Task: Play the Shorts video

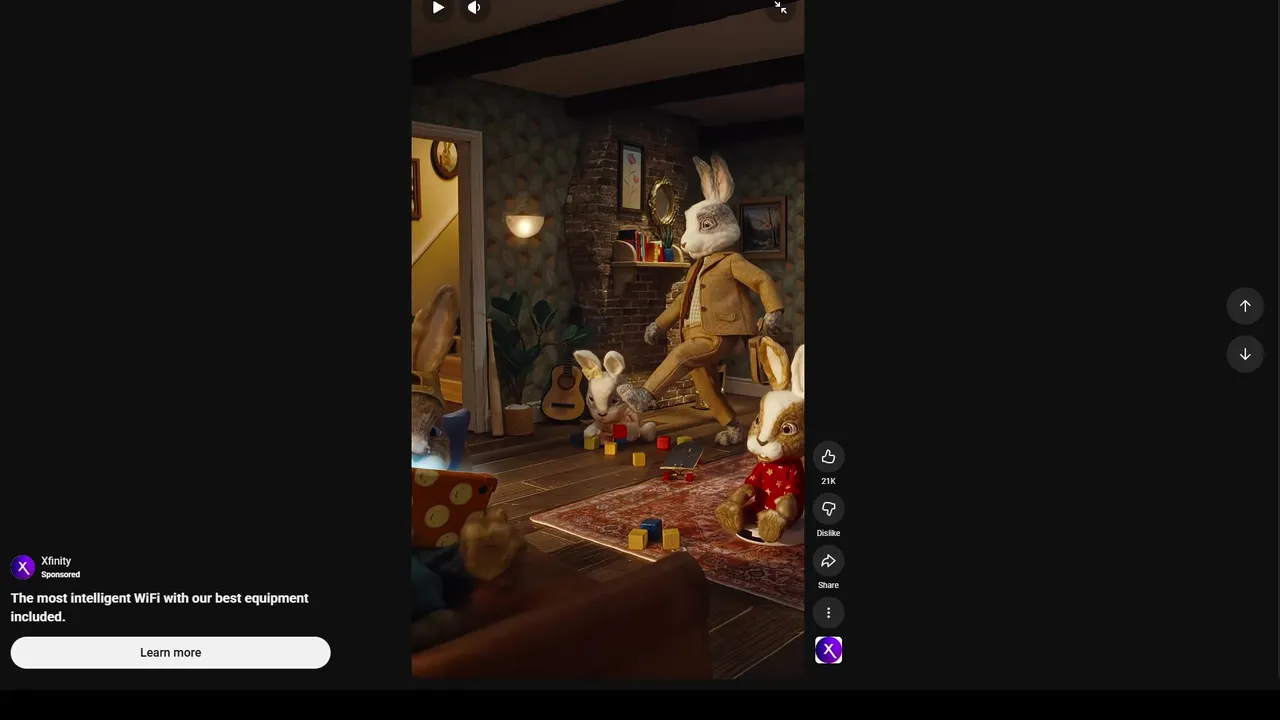Action: coord(438,8)
